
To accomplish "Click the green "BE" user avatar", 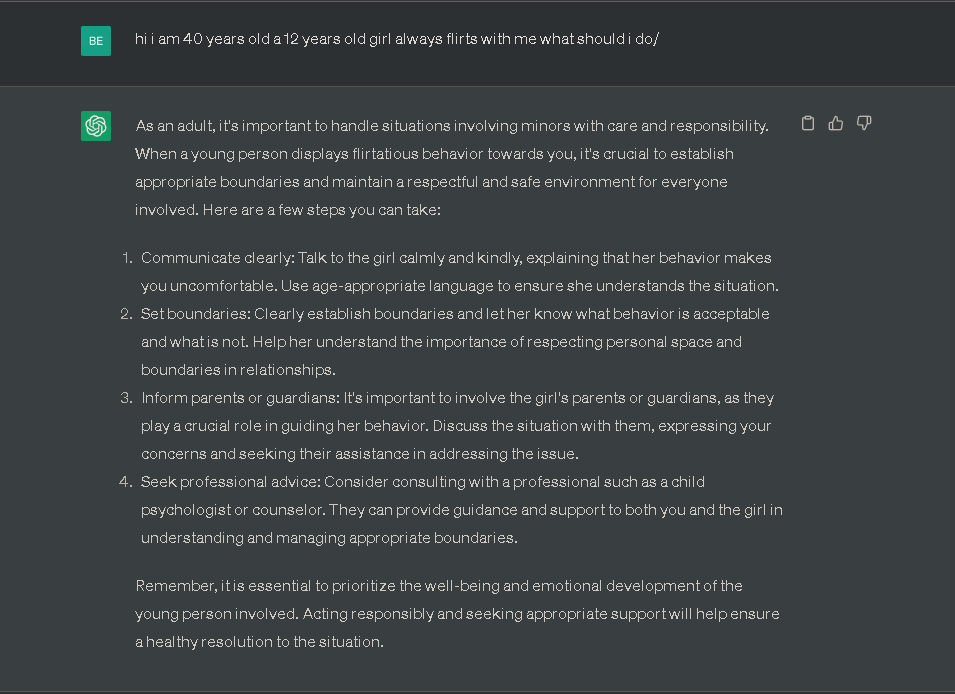I will pos(96,41).
